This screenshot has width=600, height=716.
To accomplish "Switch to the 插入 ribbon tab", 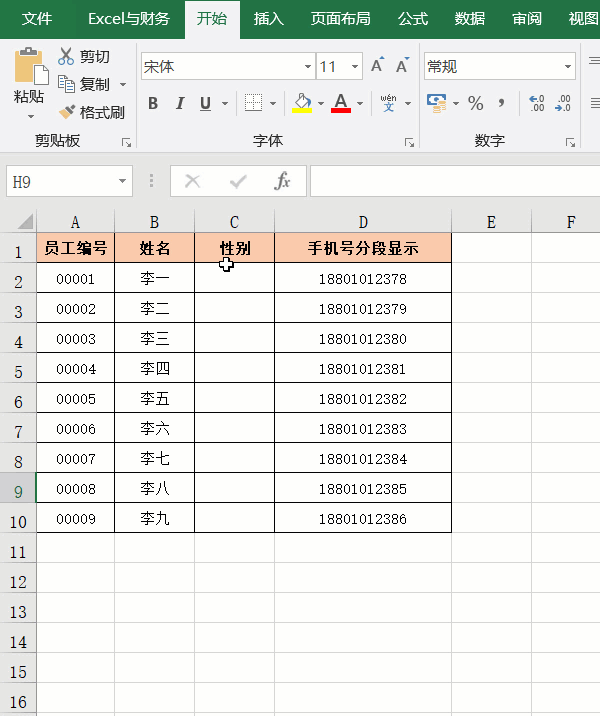I will [x=268, y=19].
